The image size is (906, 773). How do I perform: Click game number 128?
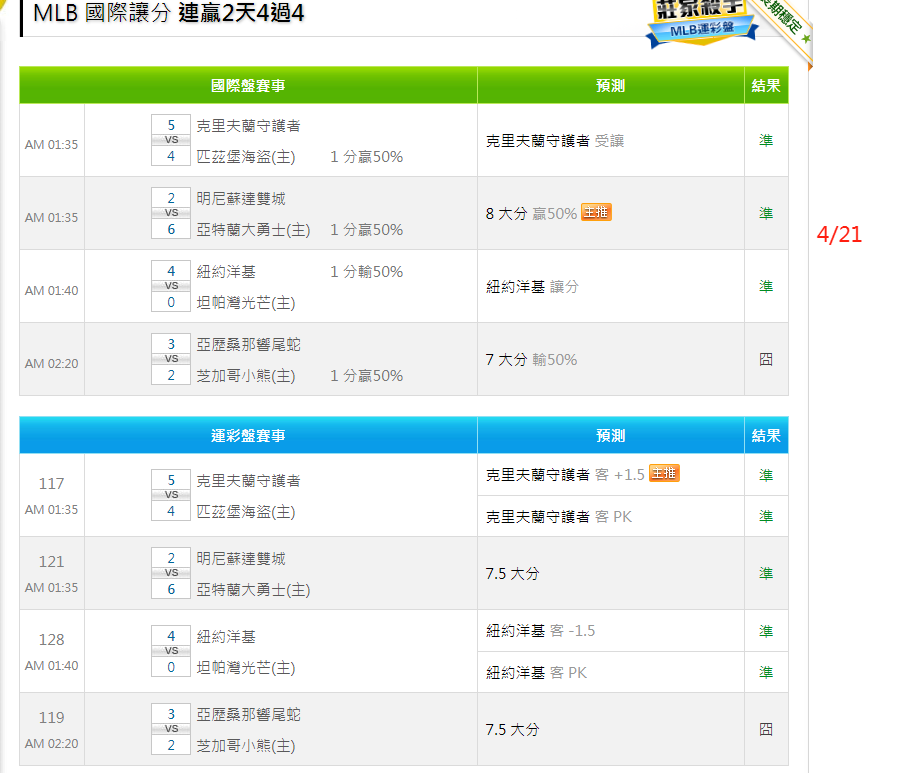pos(51,640)
